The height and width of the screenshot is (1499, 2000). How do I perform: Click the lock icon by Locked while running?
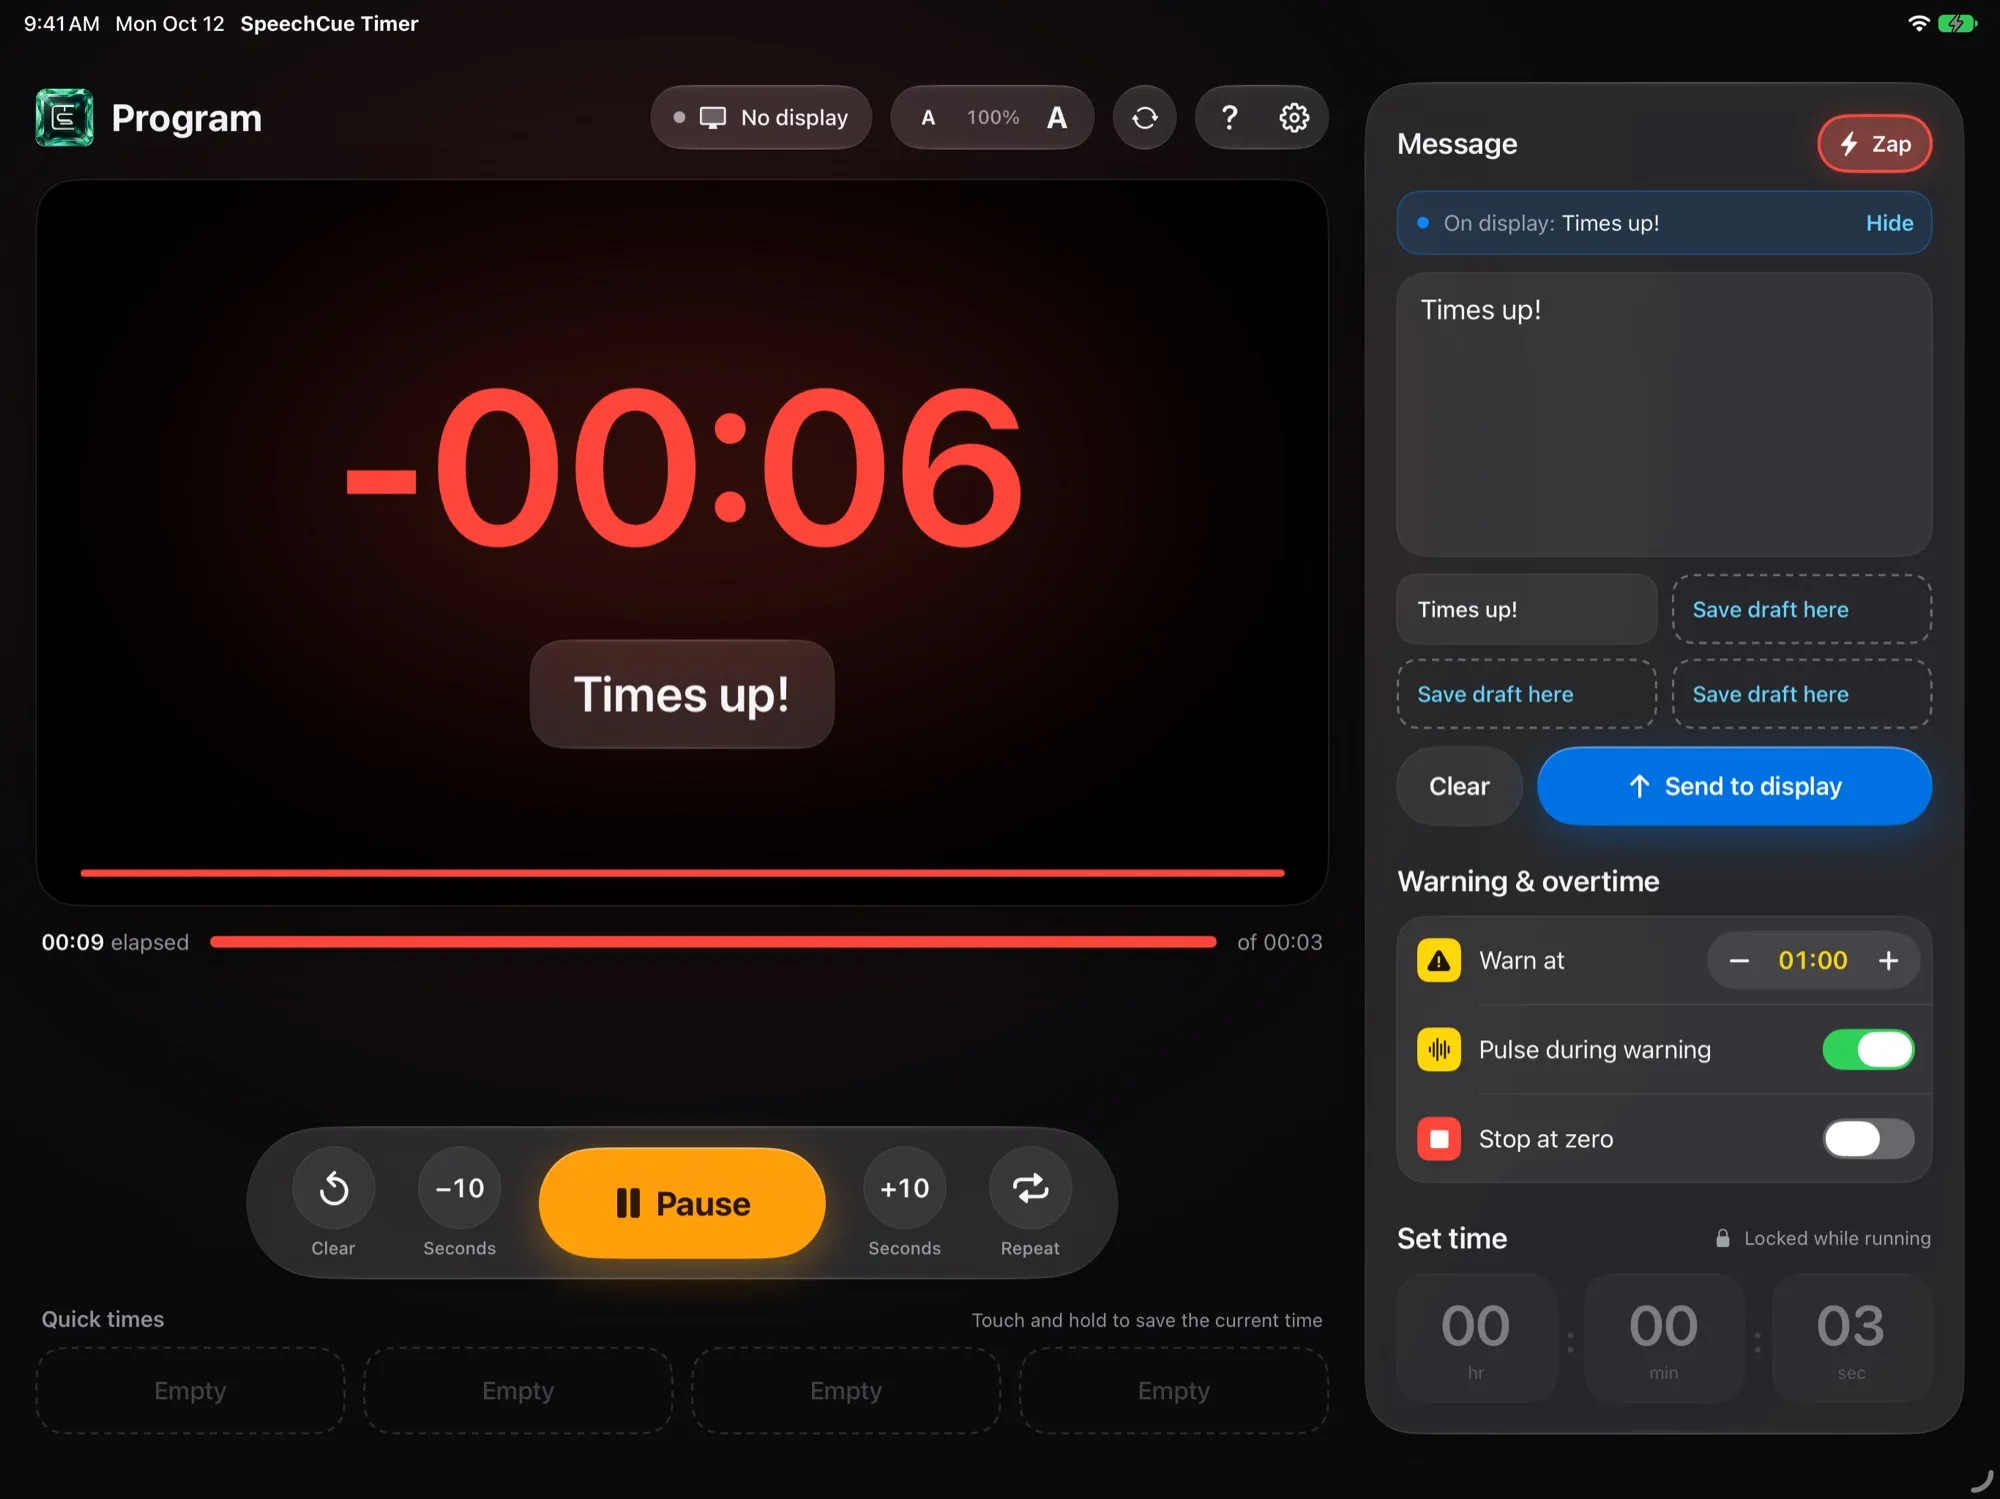pos(1723,1238)
